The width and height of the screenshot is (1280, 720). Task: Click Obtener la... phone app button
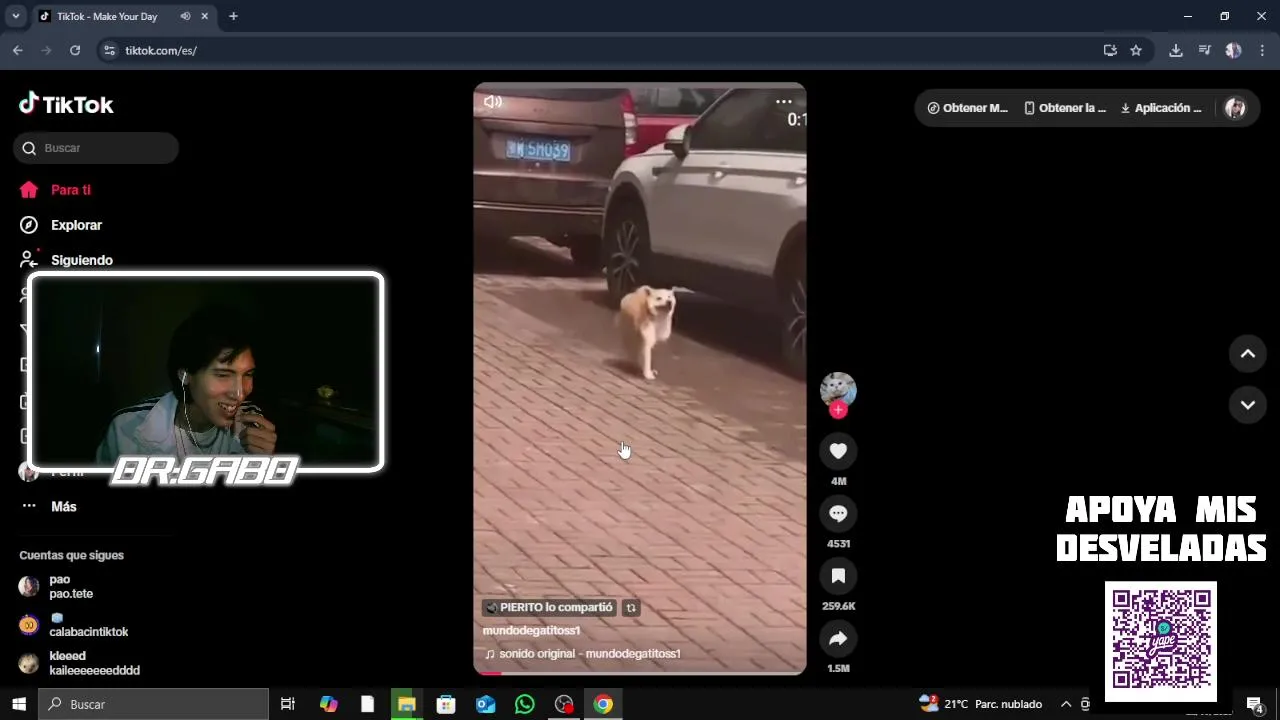click(x=1065, y=108)
